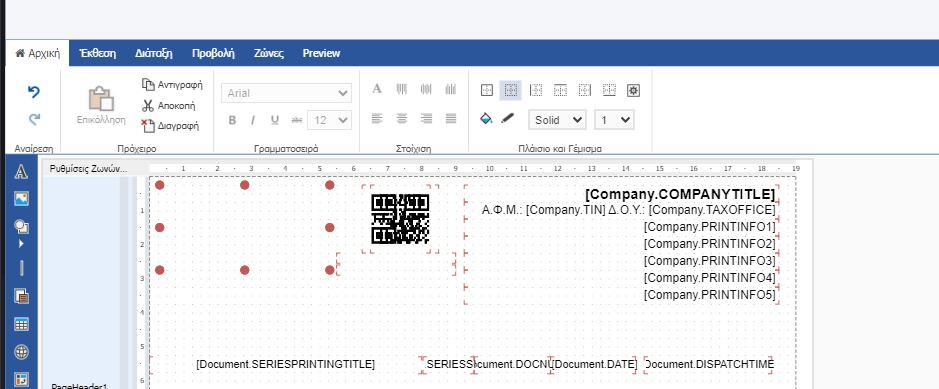Click the Επικόλληση paste clipboard icon
Screen dimensions: 939x389
point(101,99)
